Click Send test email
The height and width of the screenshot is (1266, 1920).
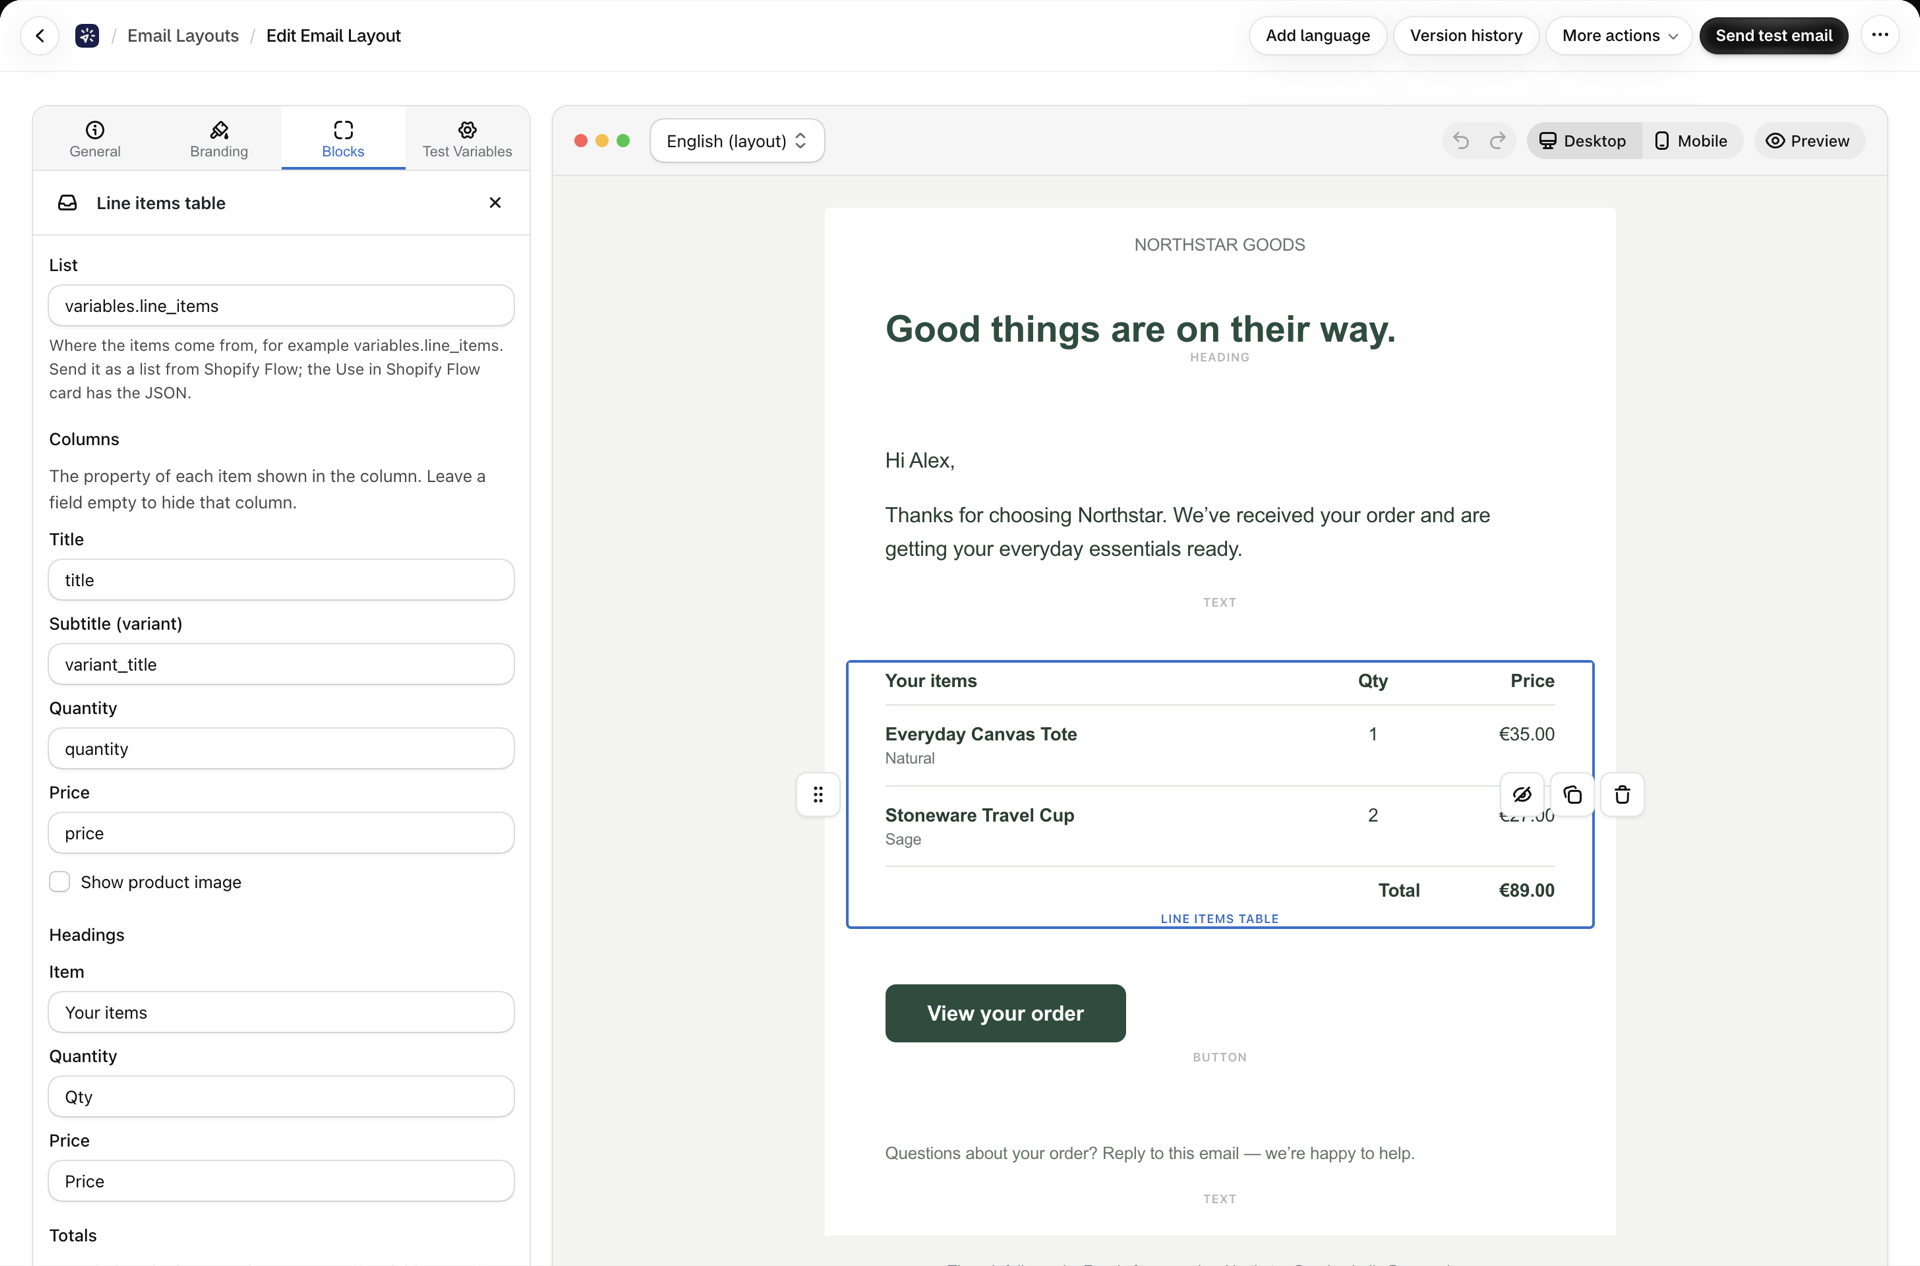click(x=1774, y=36)
